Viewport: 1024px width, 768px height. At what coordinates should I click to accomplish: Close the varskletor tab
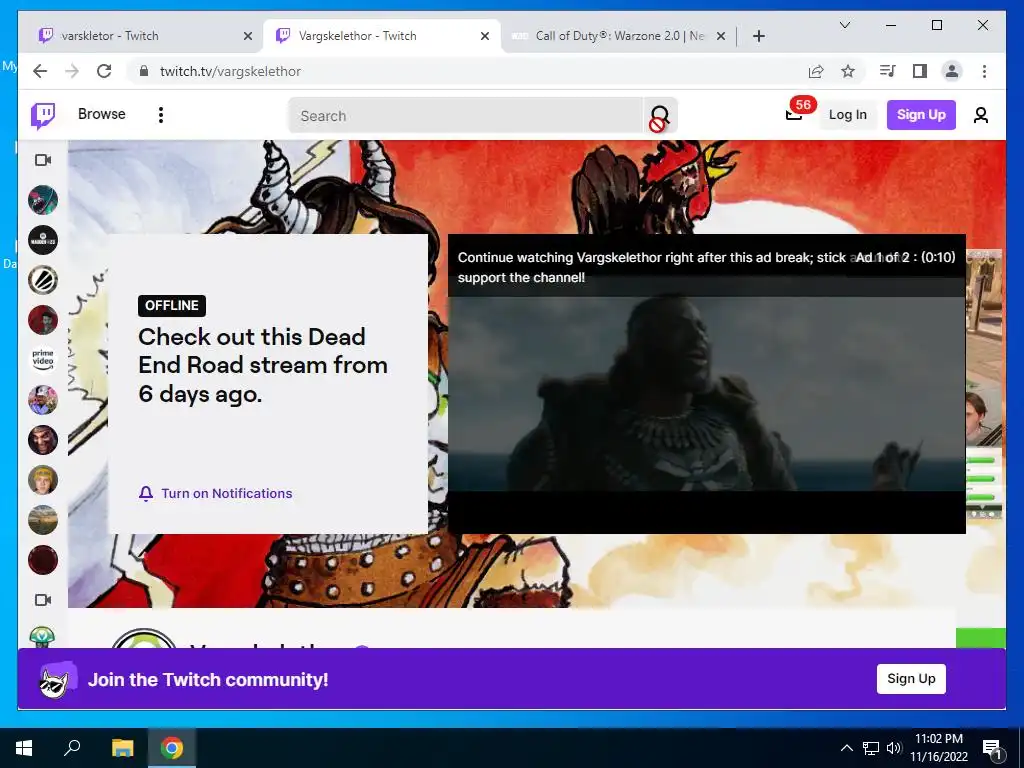pos(248,36)
